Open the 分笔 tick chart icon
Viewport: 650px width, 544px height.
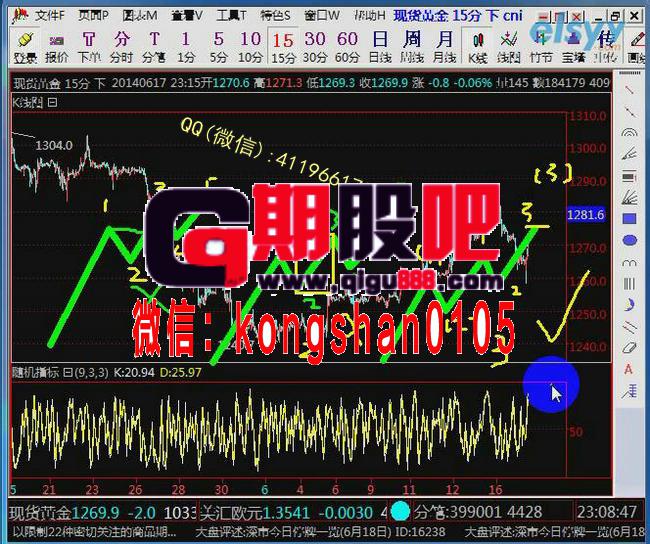(x=153, y=48)
